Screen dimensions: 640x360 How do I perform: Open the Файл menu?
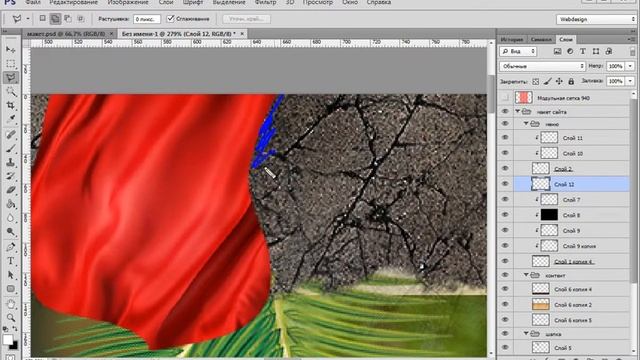pyautogui.click(x=33, y=2)
